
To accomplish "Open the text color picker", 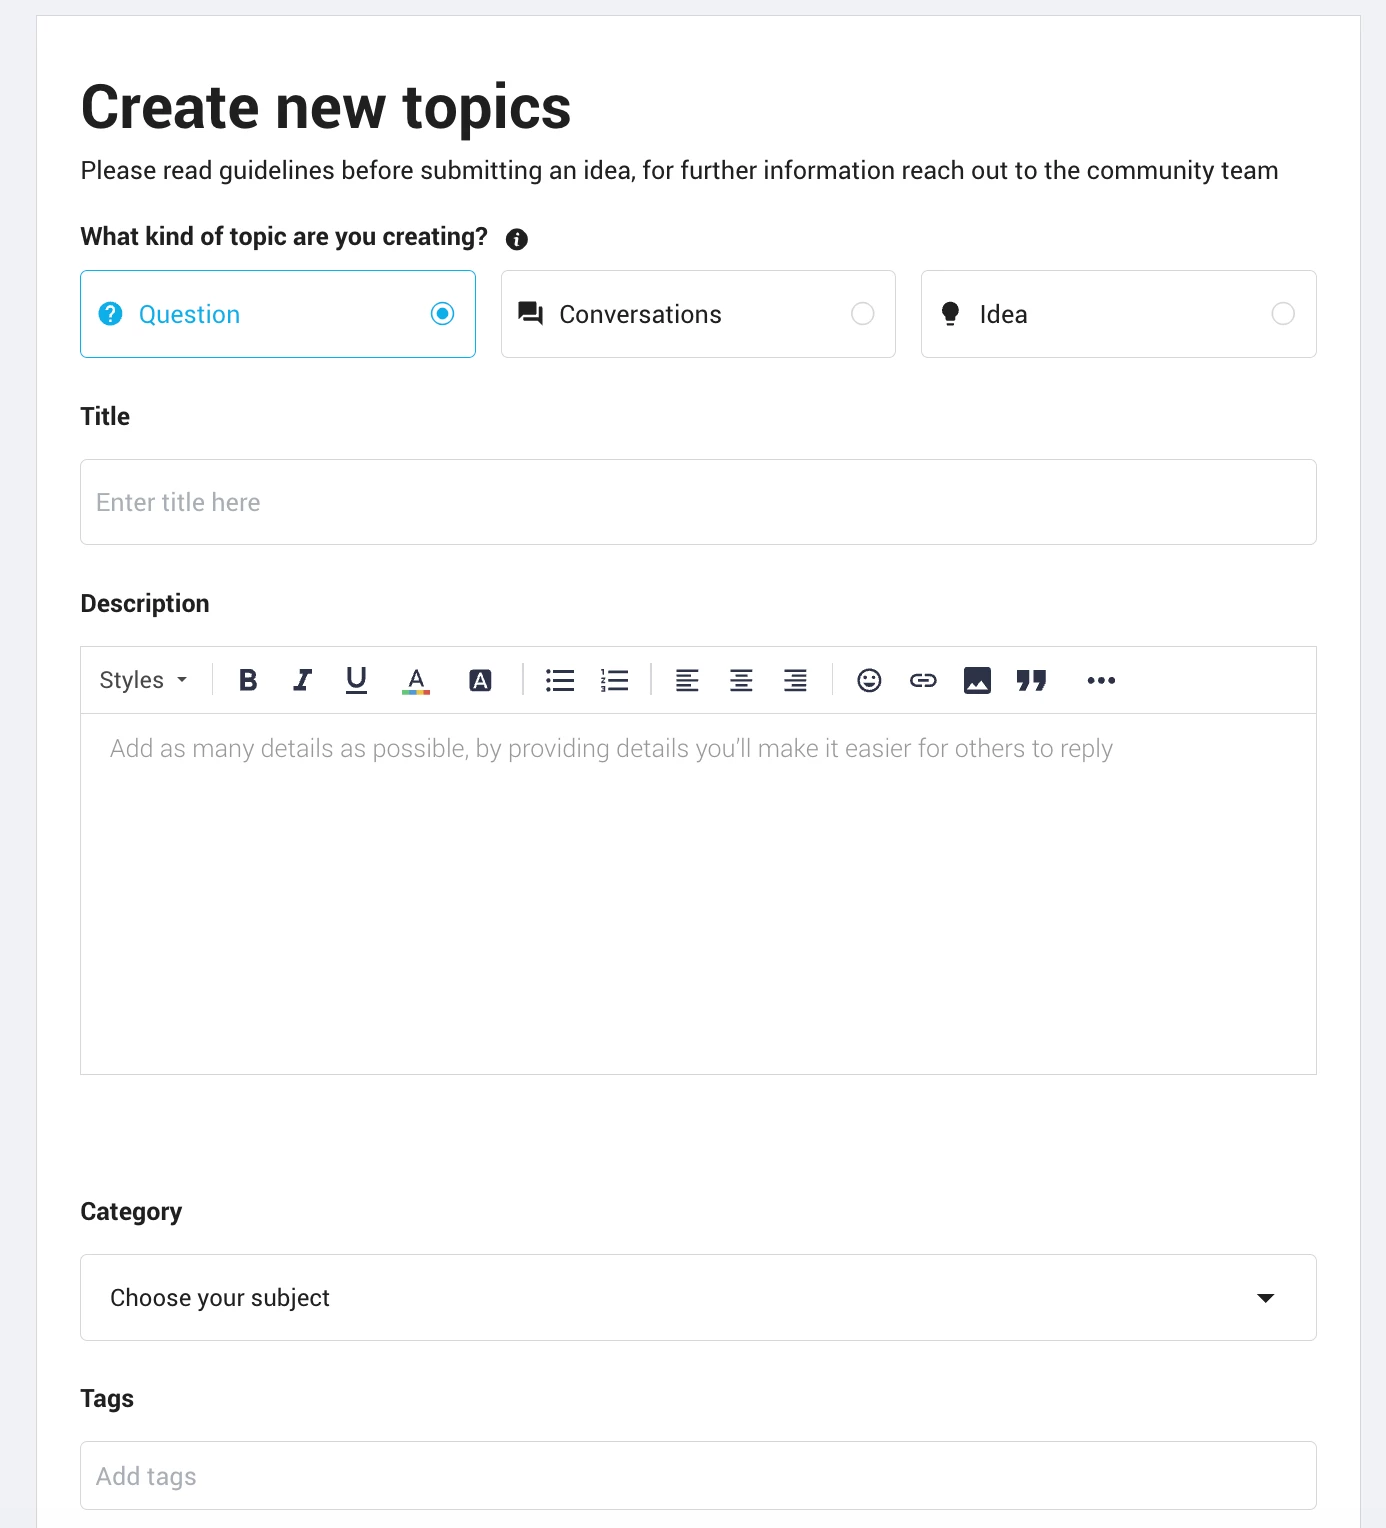I will 416,680.
